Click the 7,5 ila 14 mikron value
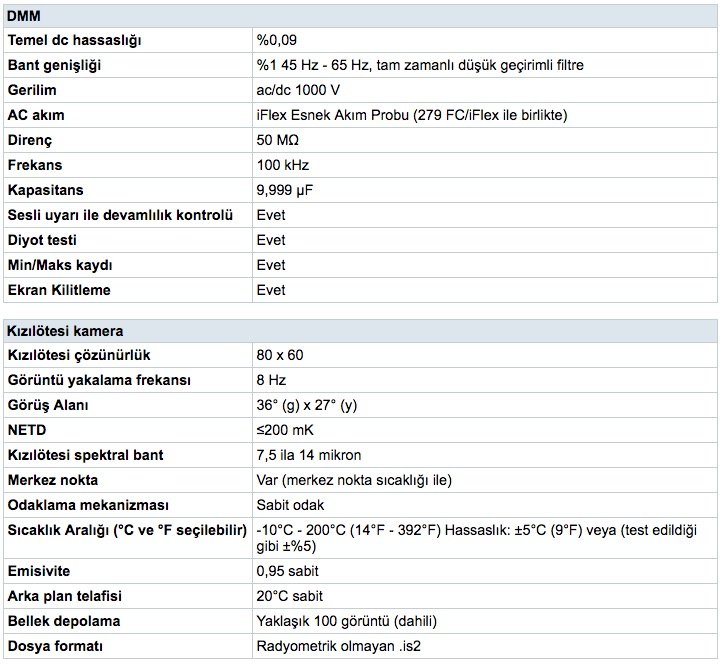Viewport: 723px width, 666px height. (308, 455)
